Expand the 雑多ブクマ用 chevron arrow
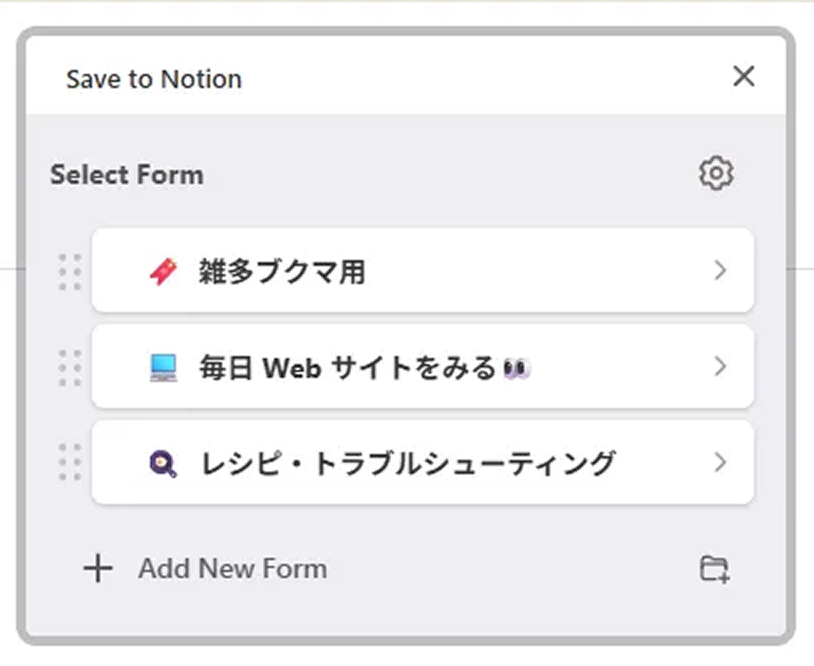 (720, 270)
